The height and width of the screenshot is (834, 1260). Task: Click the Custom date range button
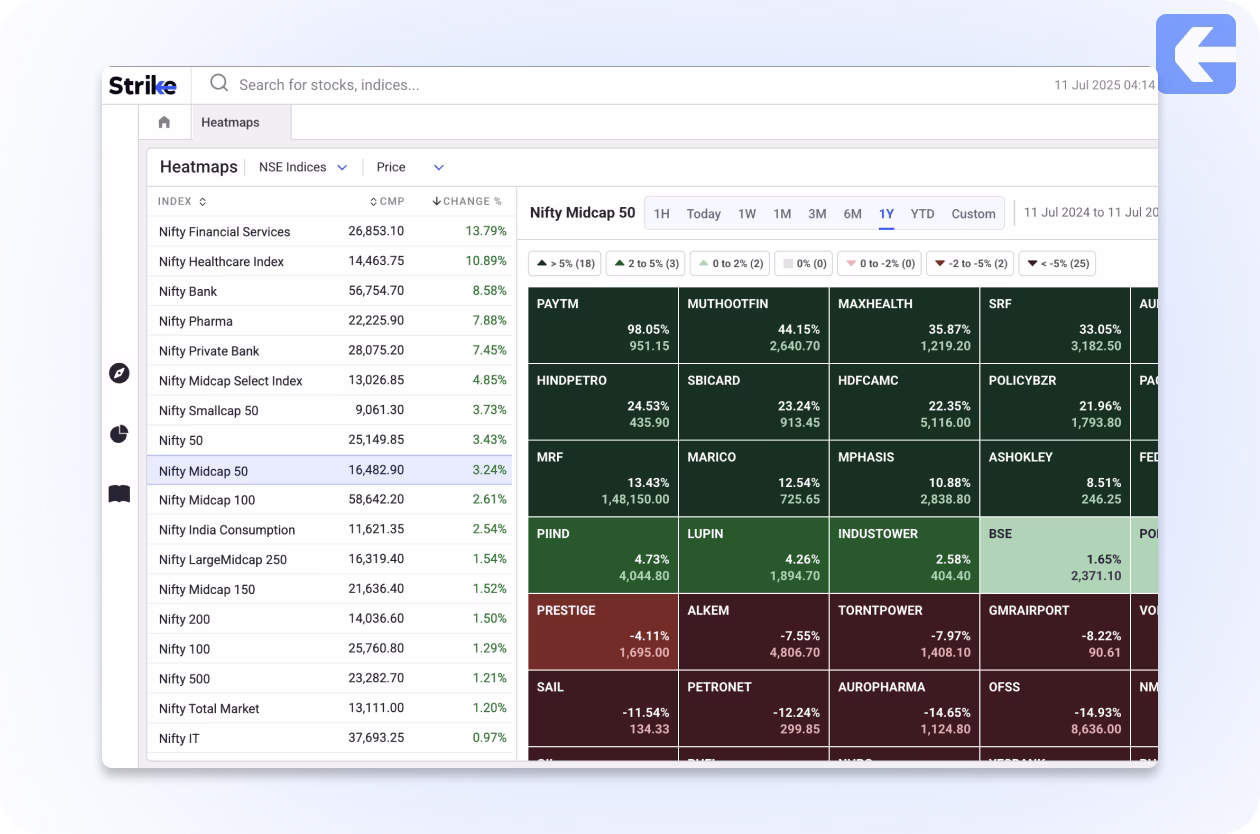point(973,213)
